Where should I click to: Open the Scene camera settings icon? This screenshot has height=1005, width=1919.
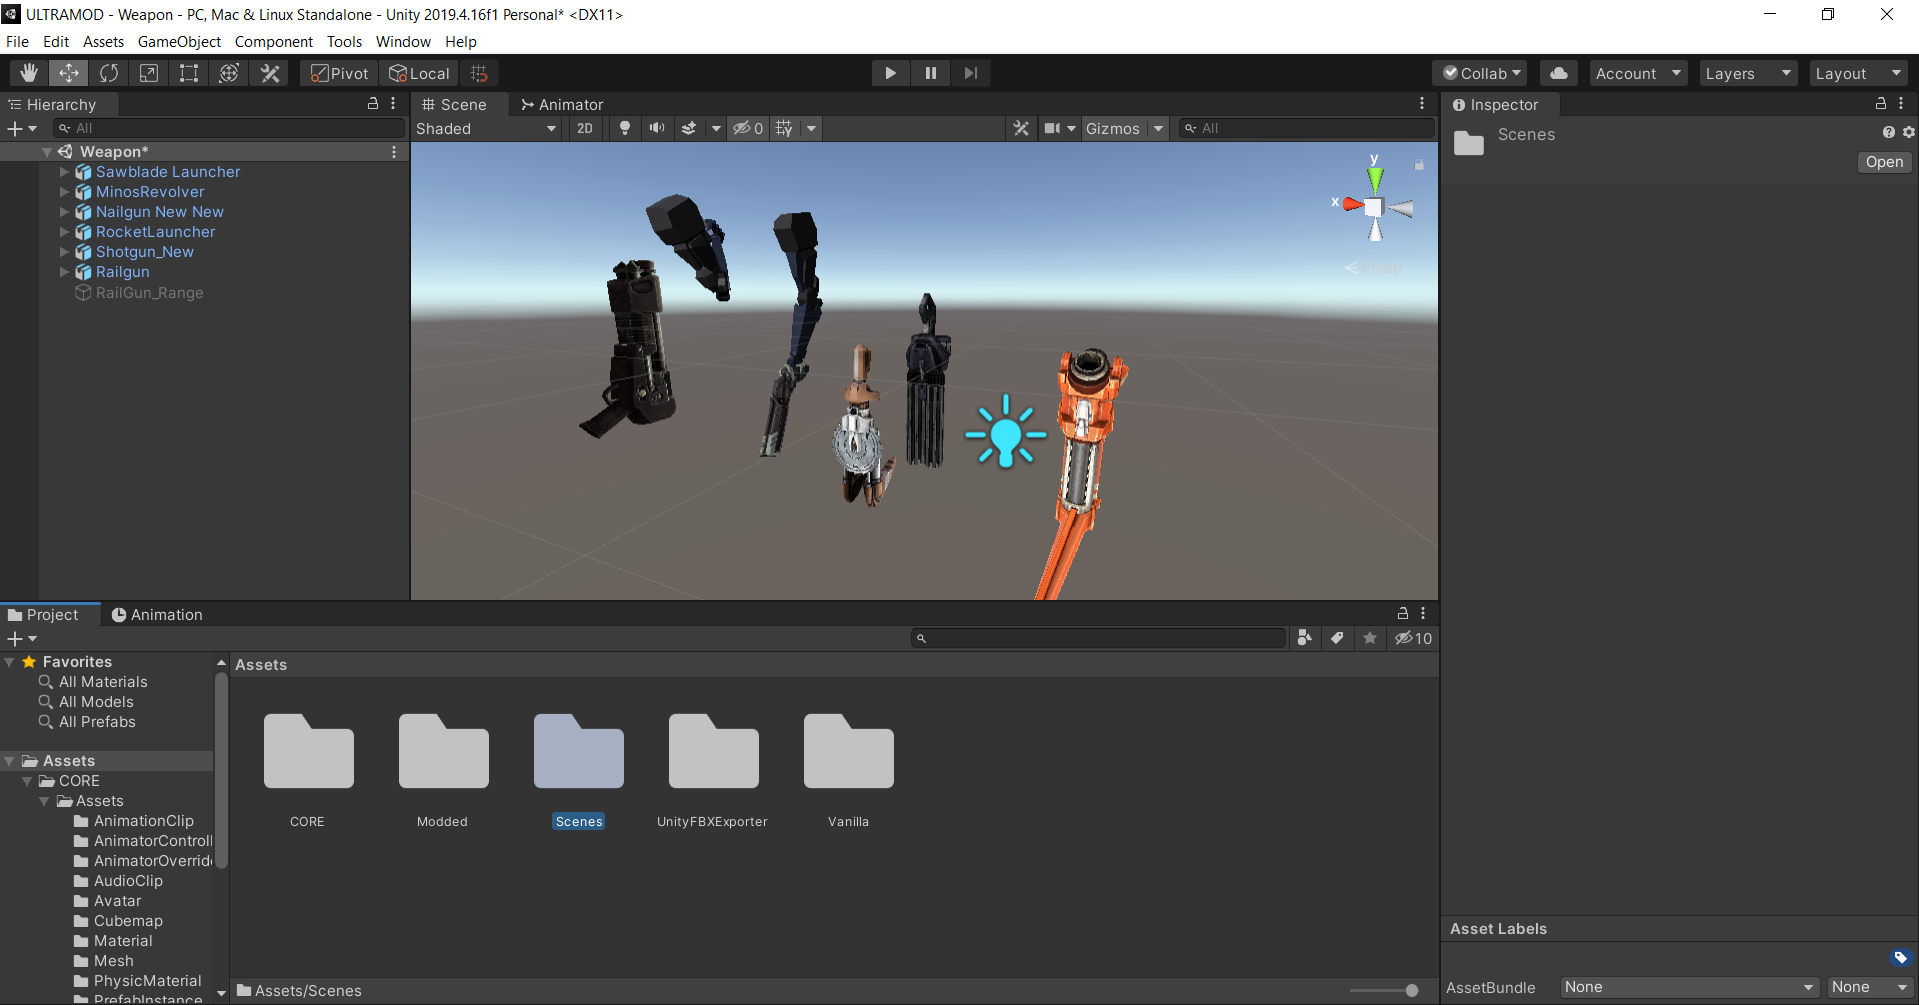(x=1052, y=128)
